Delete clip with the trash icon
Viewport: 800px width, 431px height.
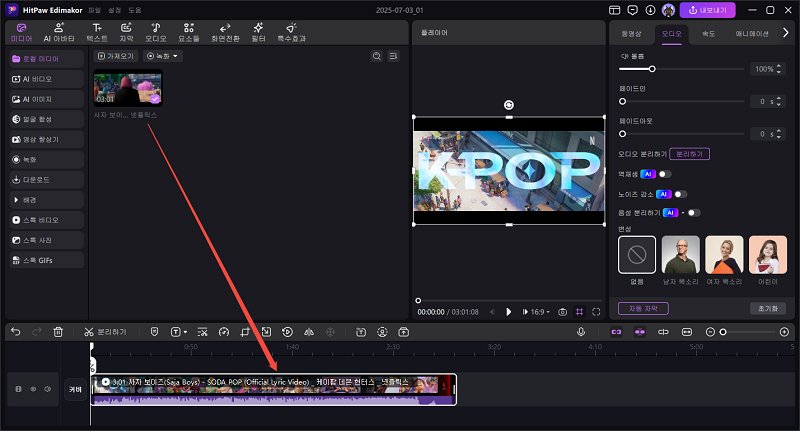(x=58, y=332)
